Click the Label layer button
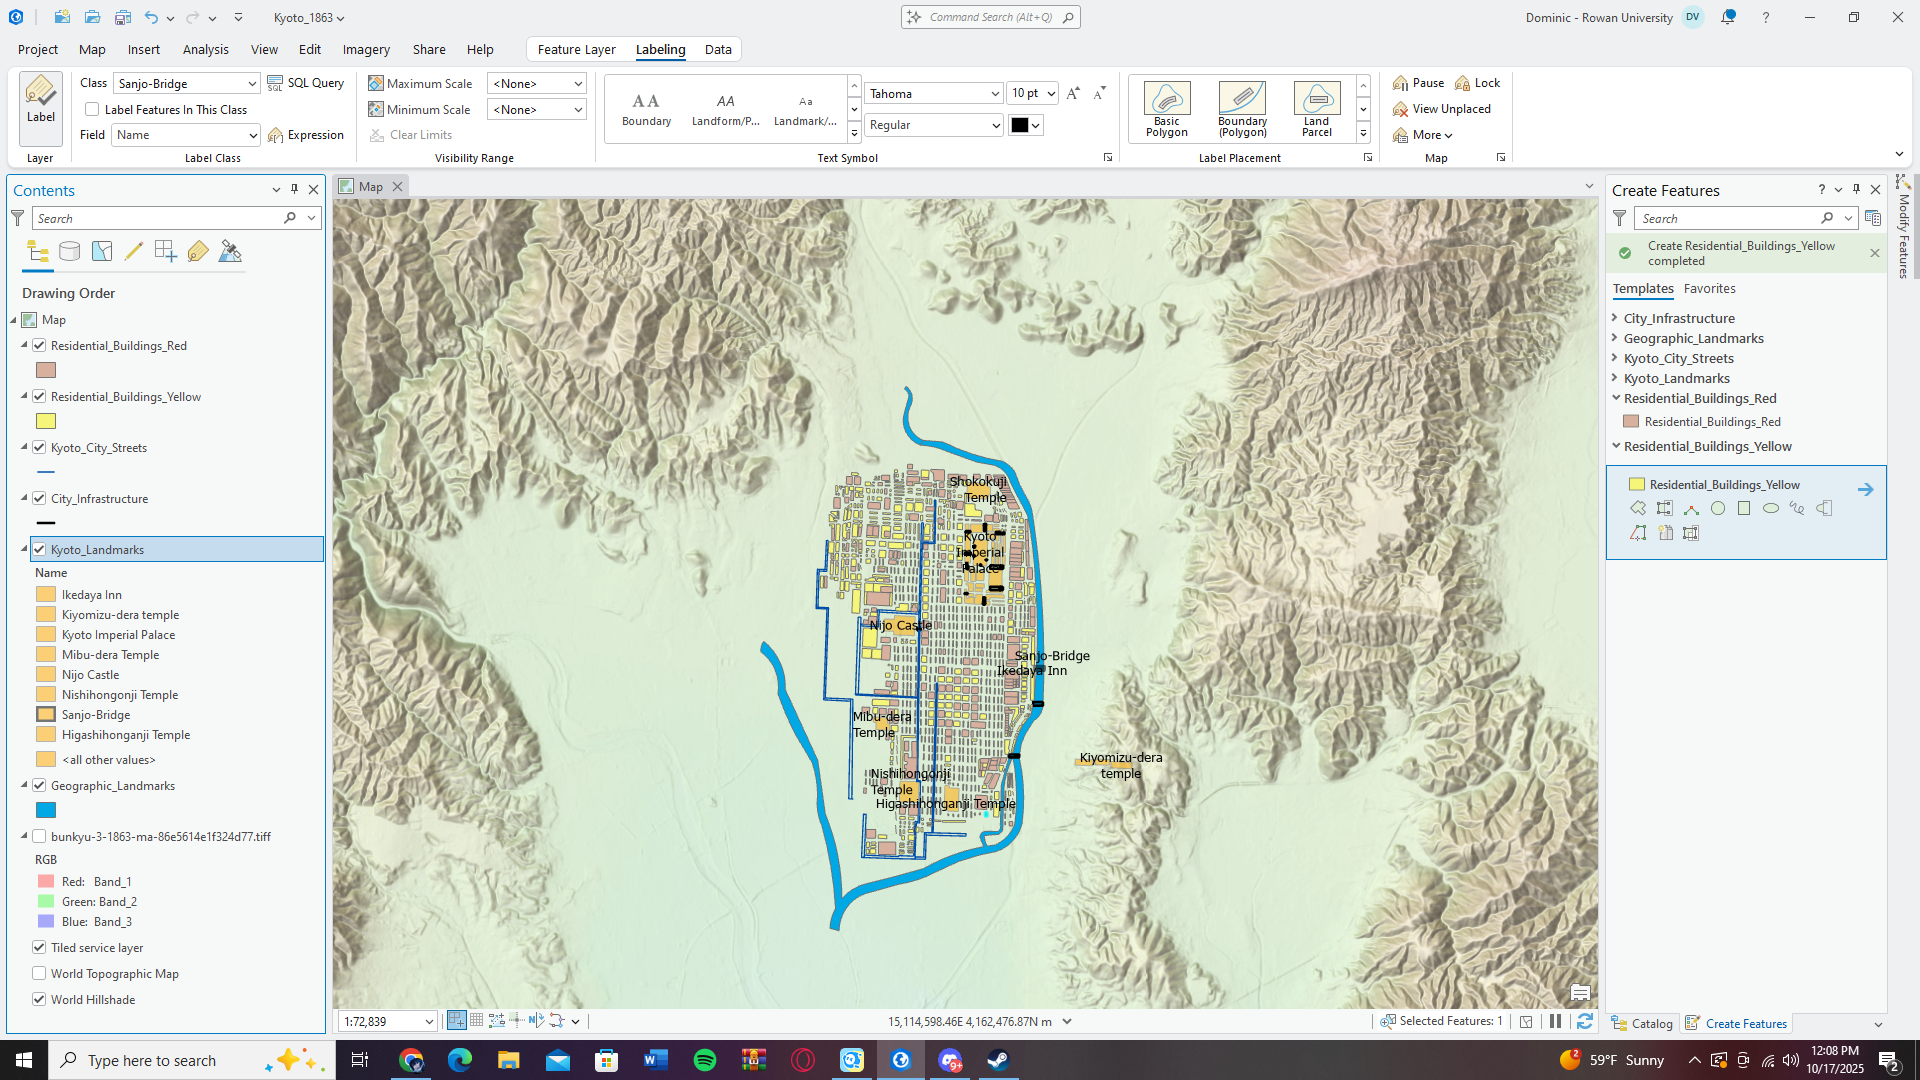Viewport: 1920px width, 1080px height. (x=41, y=110)
